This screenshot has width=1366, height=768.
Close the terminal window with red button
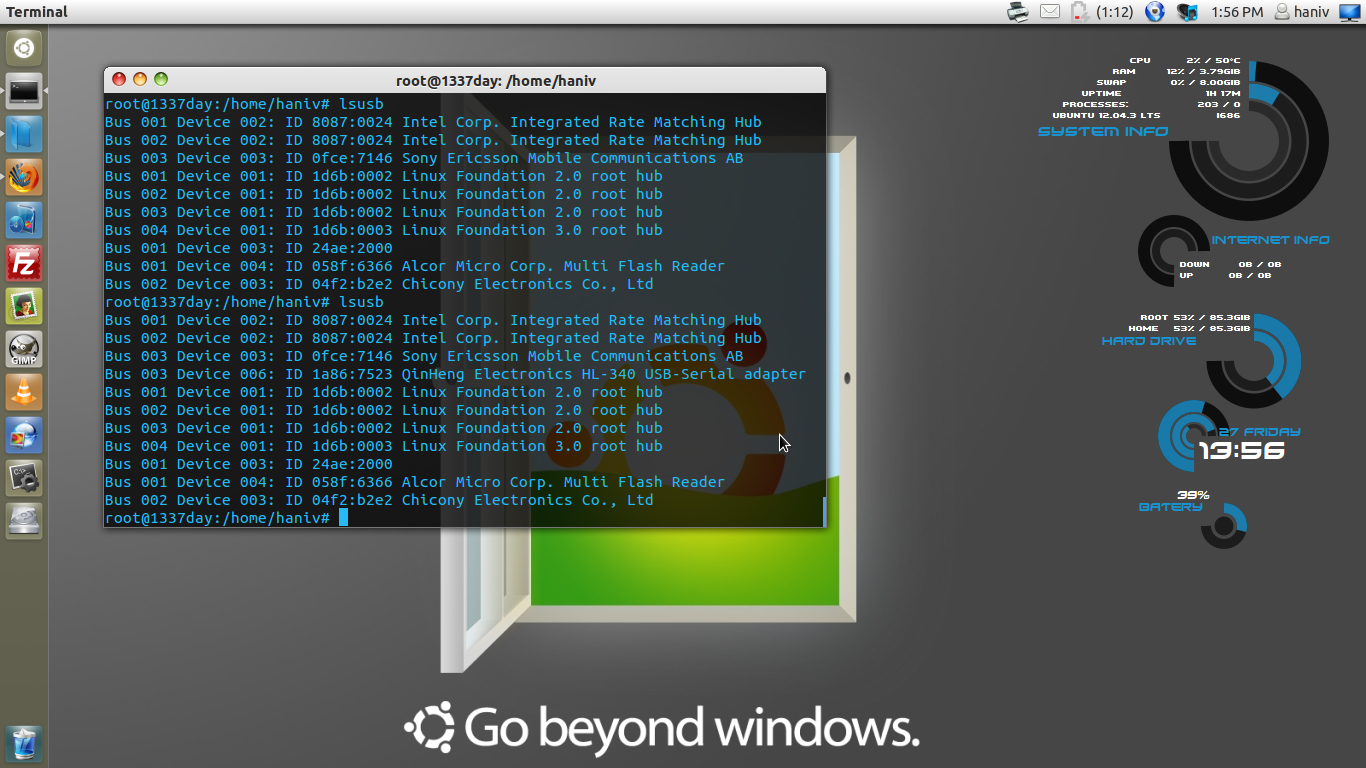119,79
